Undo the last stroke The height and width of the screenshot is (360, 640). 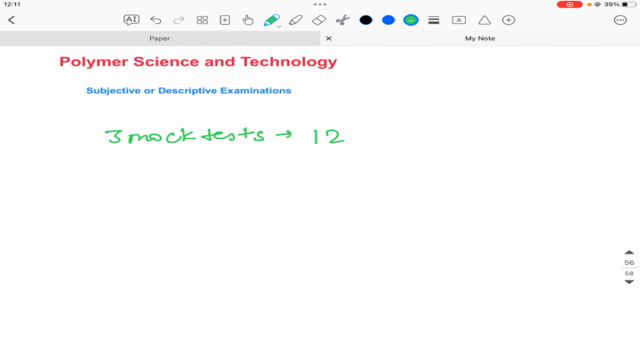click(156, 20)
